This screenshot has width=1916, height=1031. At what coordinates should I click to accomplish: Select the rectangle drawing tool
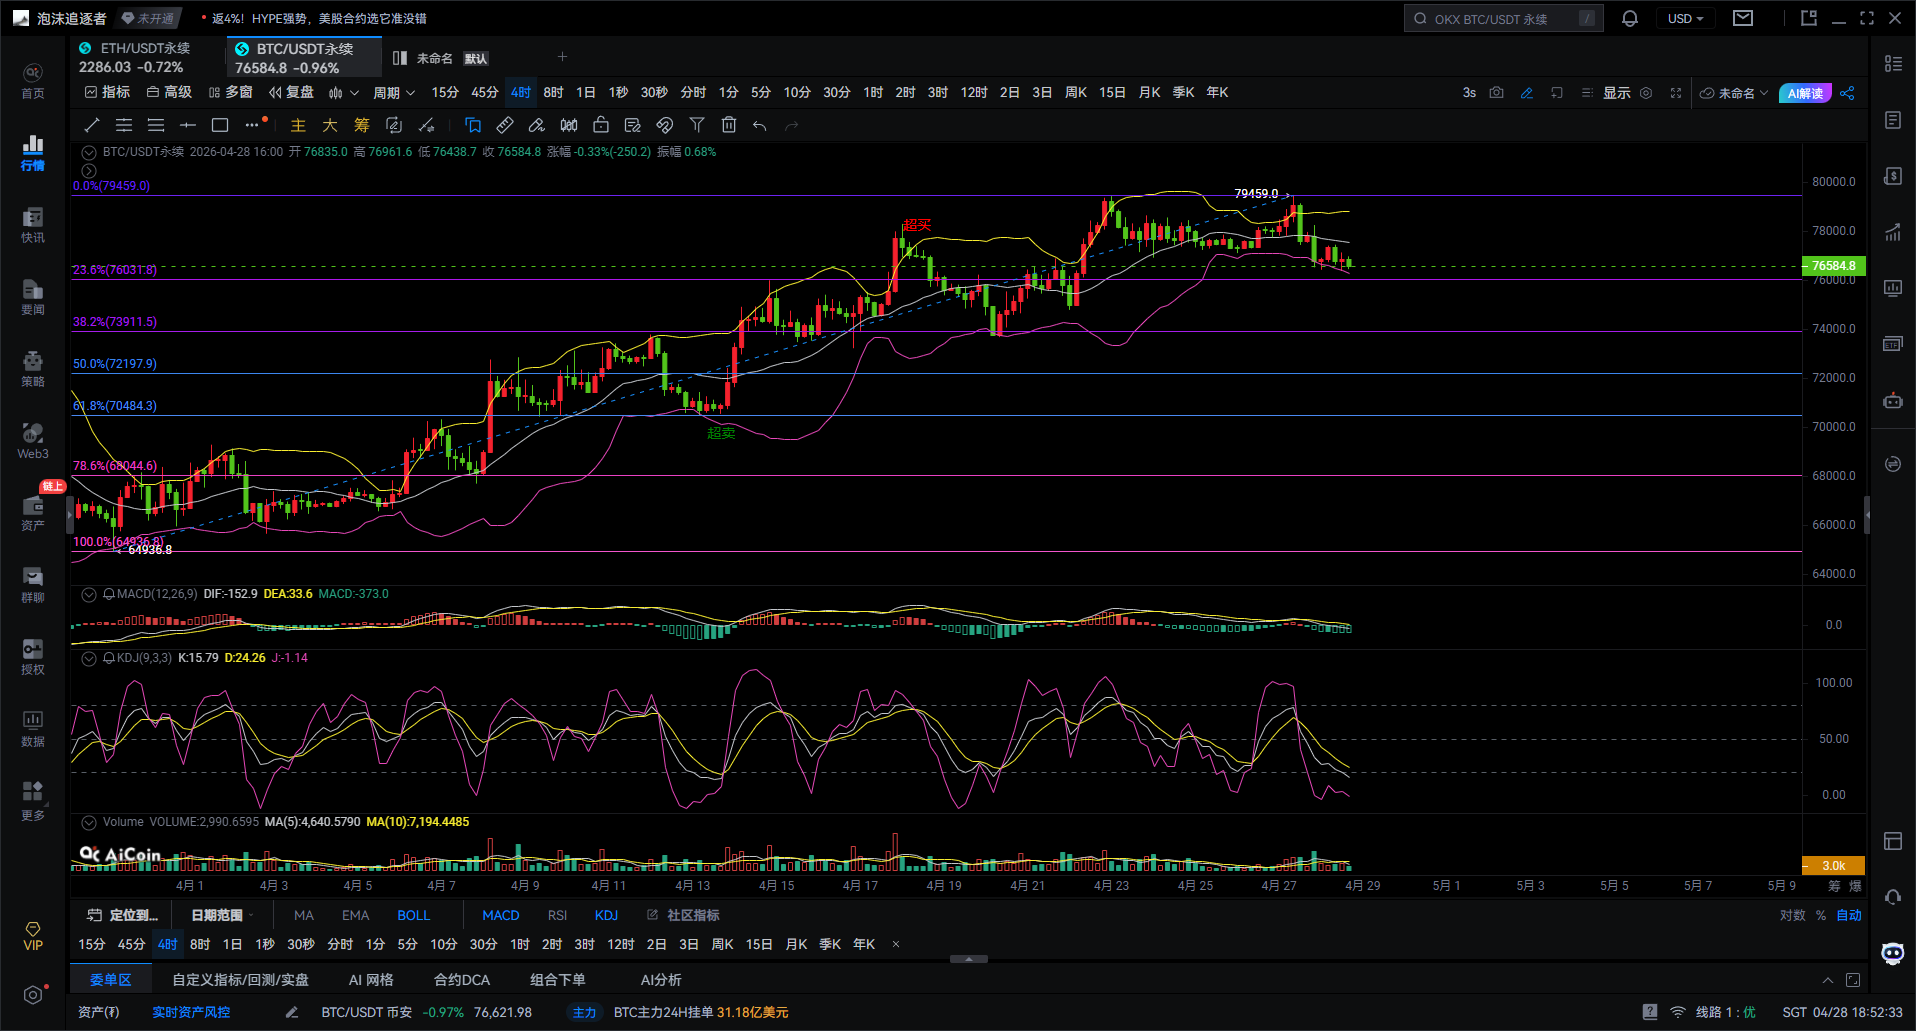coord(220,125)
